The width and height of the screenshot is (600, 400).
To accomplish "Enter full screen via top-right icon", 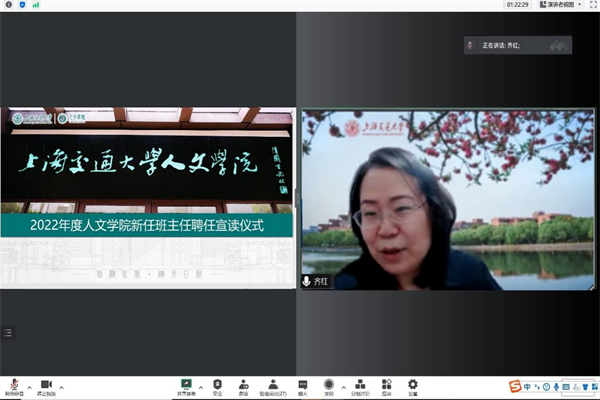I will [x=593, y=5].
